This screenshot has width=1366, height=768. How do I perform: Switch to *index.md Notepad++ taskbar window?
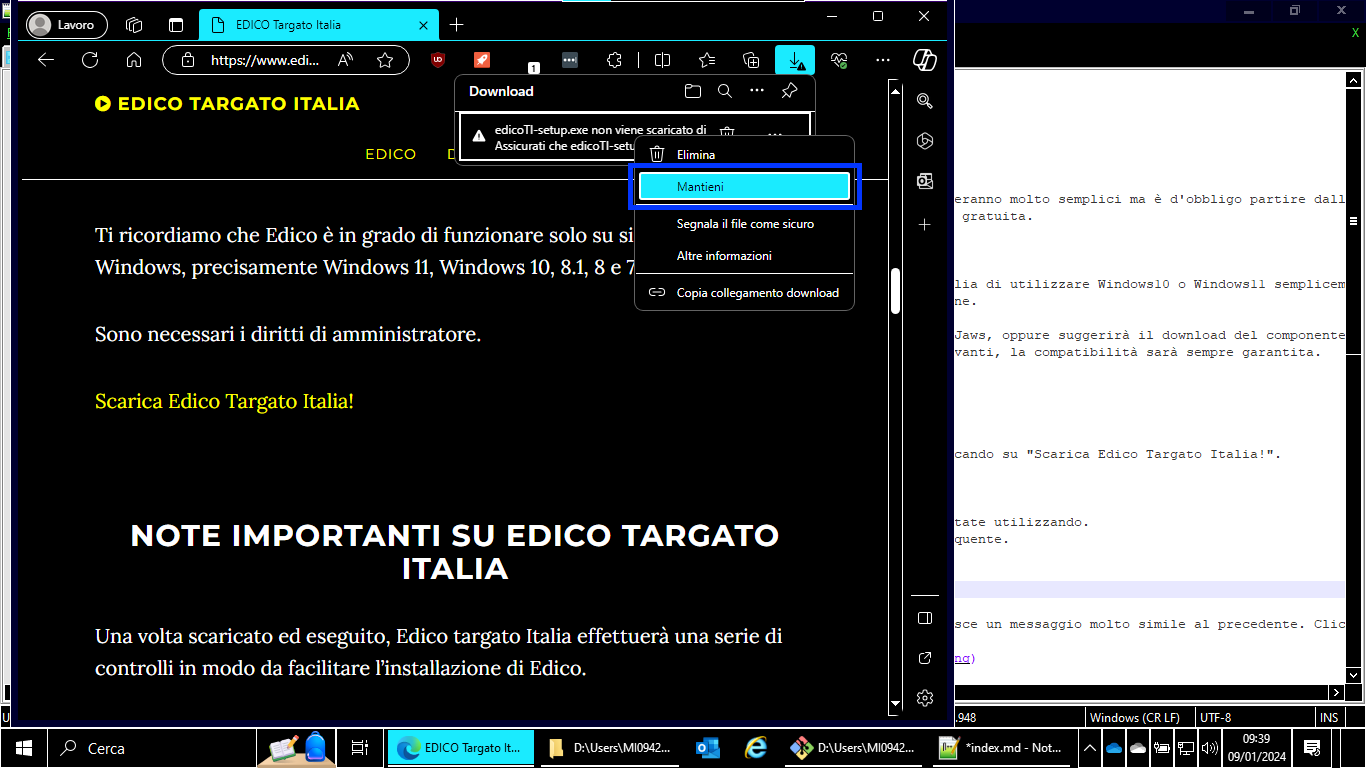click(1000, 748)
